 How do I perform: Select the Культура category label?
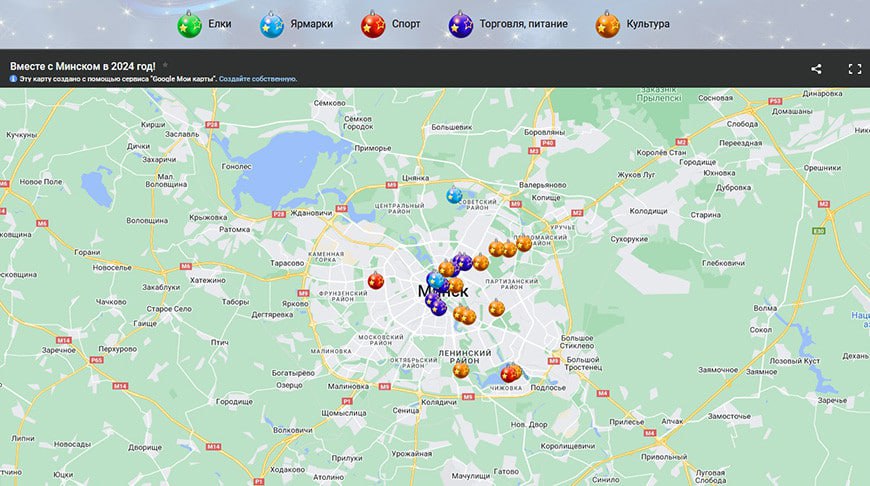[647, 24]
